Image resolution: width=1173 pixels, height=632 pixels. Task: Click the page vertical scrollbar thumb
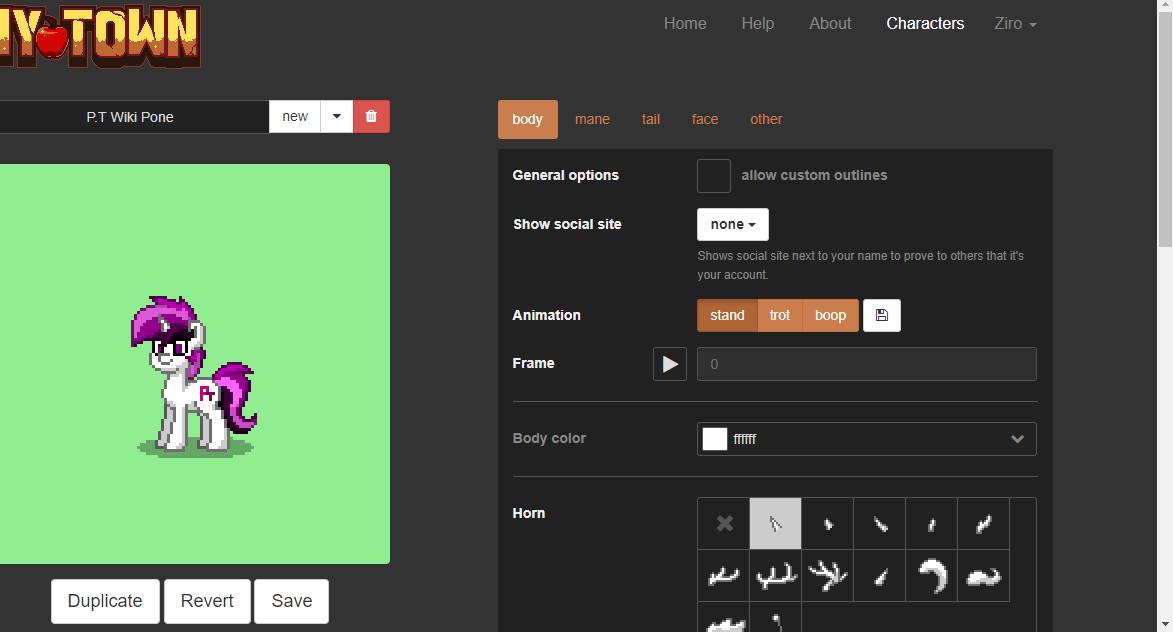point(1166,131)
